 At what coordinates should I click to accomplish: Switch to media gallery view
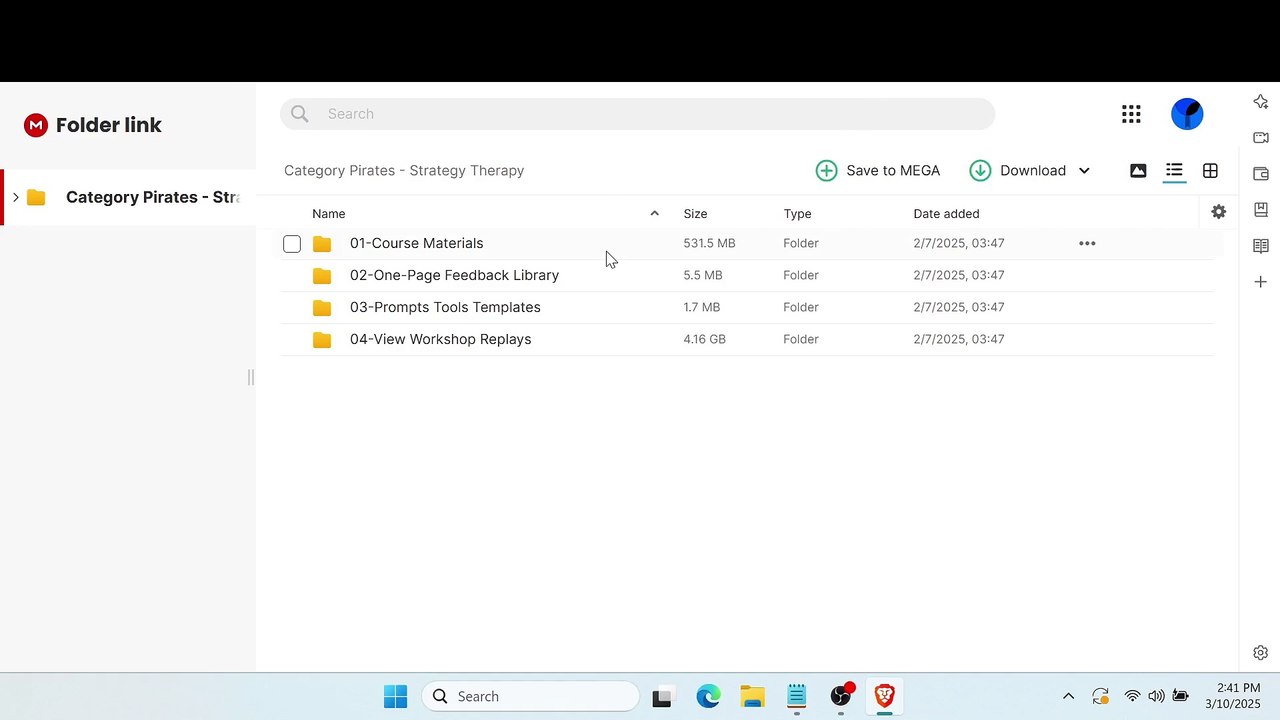(x=1138, y=171)
